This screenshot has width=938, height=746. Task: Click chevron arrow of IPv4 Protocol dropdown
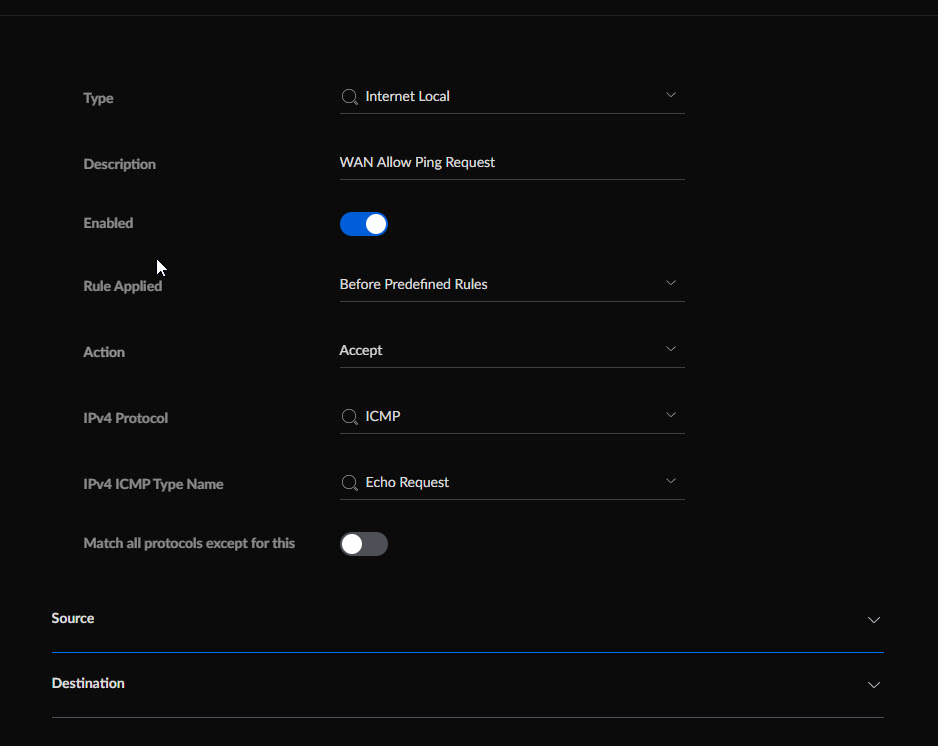(x=671, y=415)
